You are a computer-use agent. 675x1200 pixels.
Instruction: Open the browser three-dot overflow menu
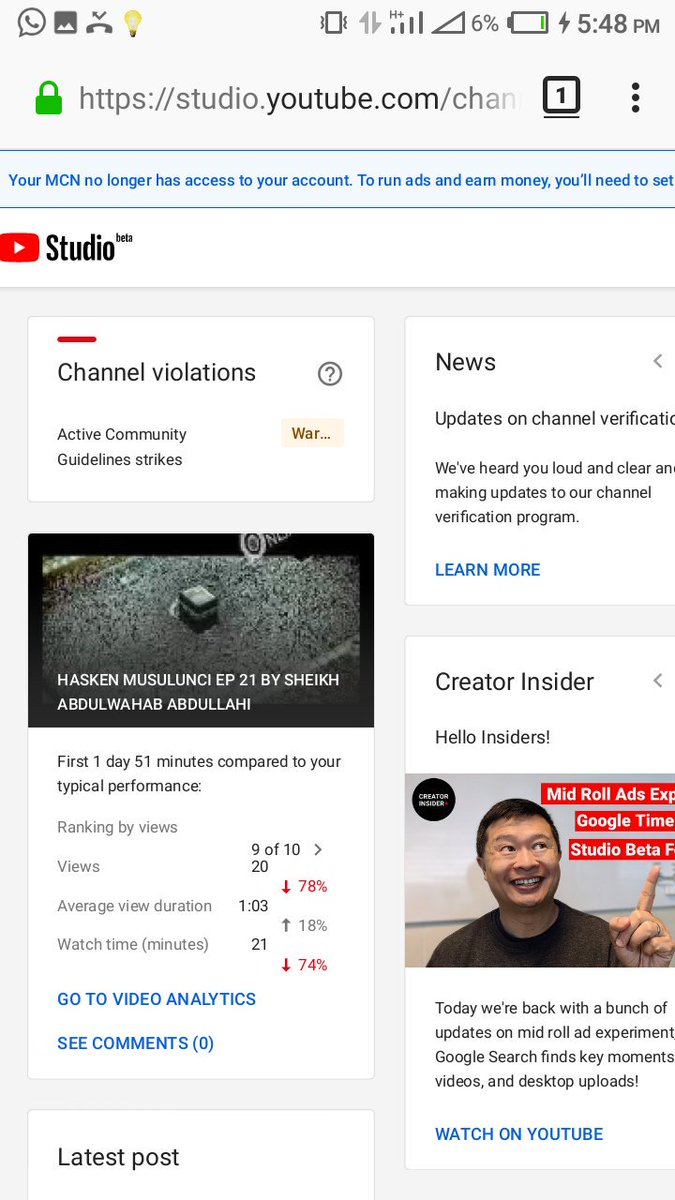click(x=635, y=98)
